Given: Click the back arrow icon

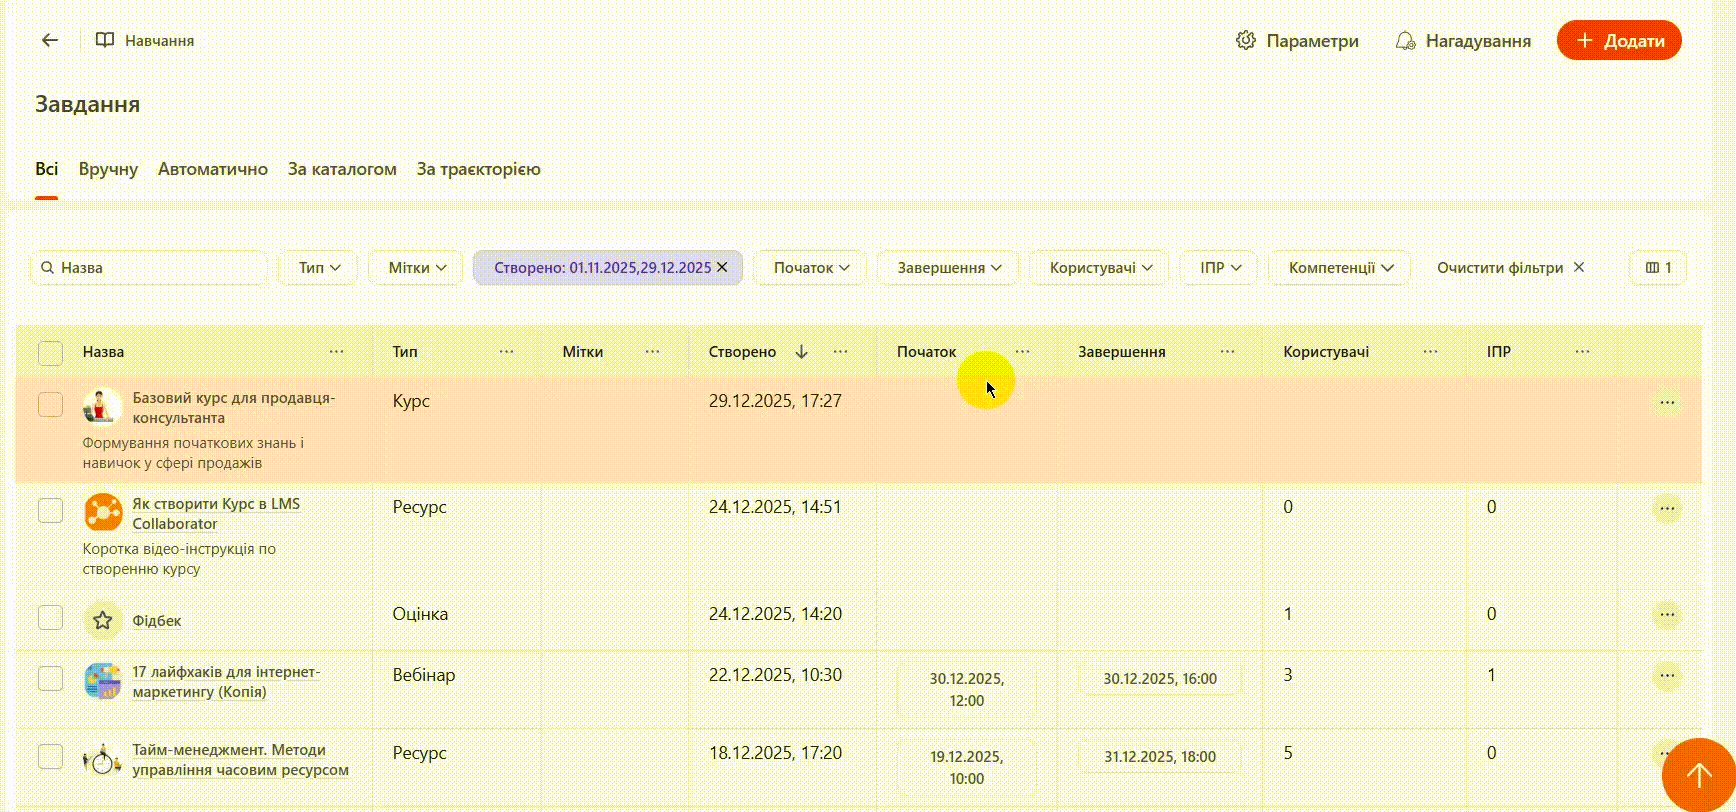Looking at the screenshot, I should pyautogui.click(x=49, y=40).
